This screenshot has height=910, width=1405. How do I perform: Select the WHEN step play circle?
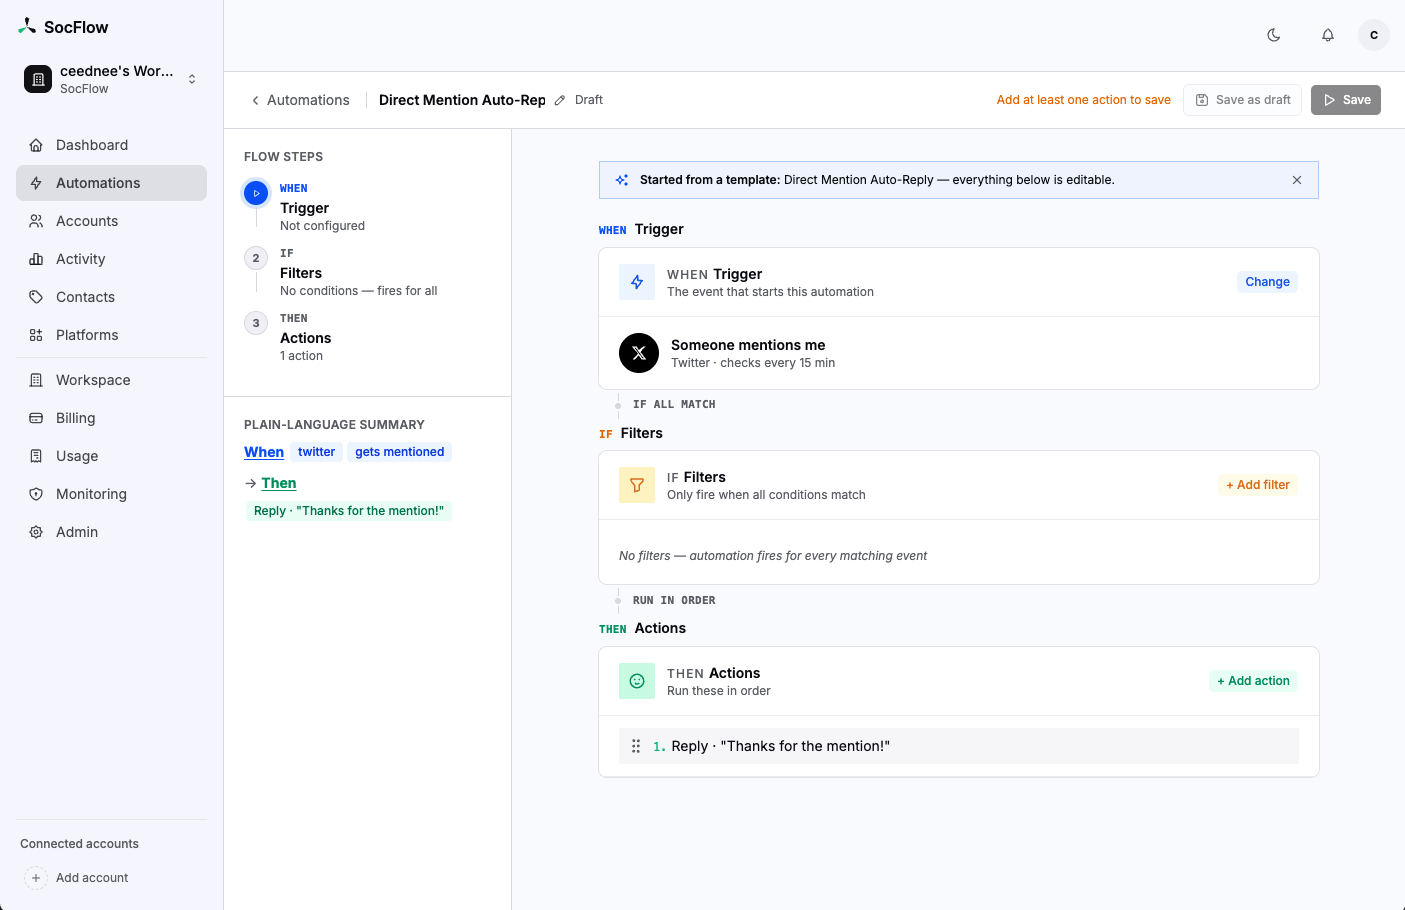[x=256, y=193]
